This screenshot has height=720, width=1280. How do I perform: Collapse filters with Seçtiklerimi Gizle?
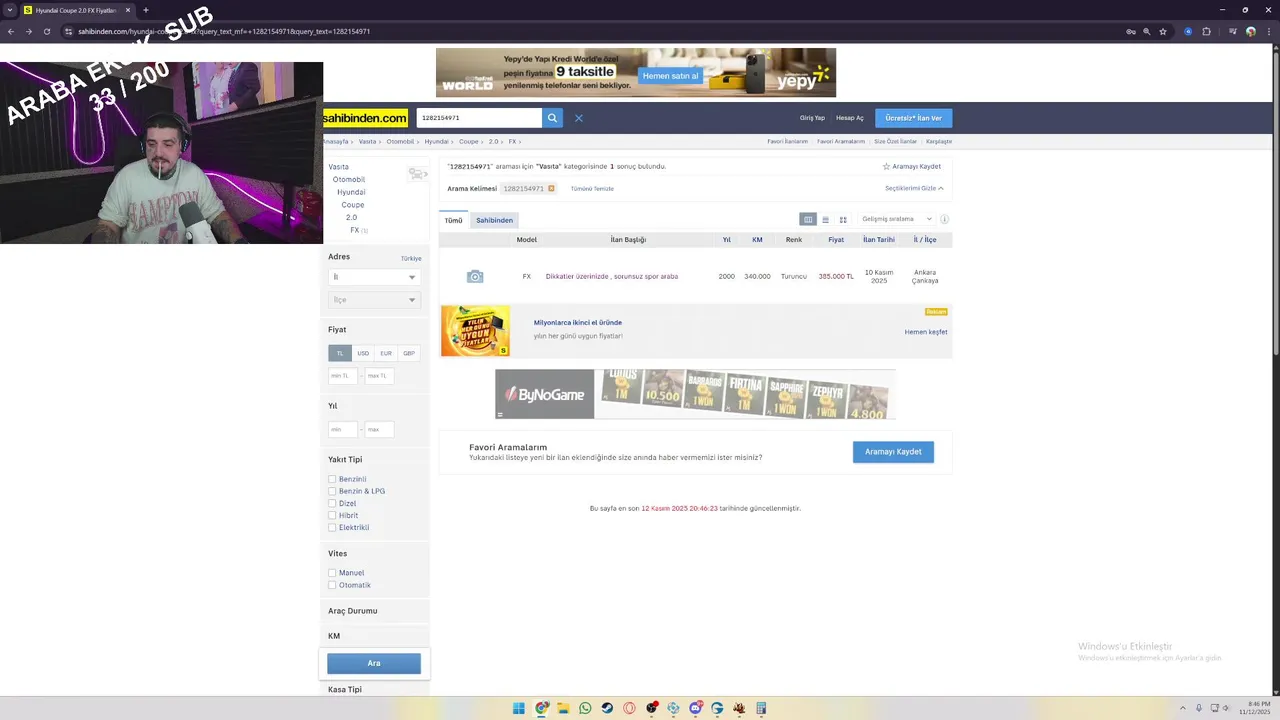(x=914, y=188)
